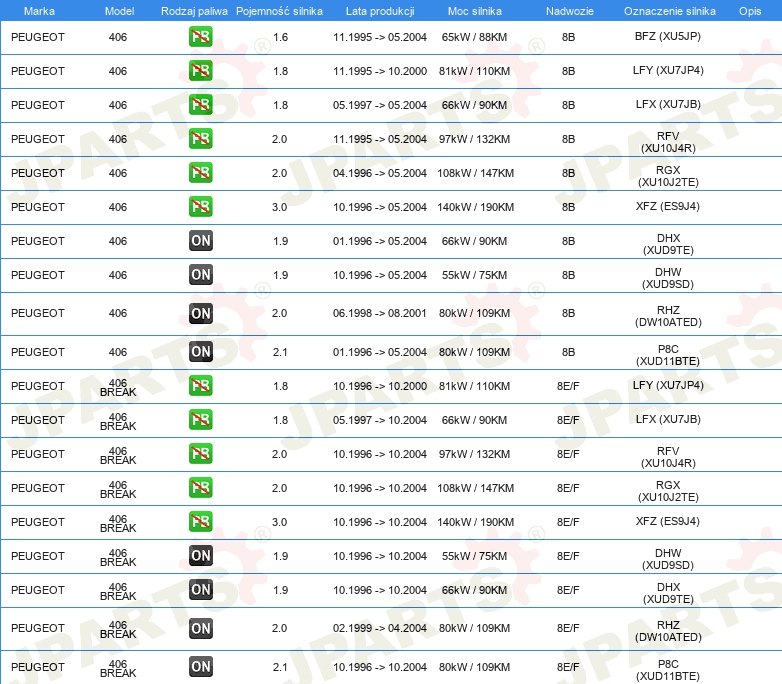
Task: Select engine code RGX (XU10J2TE) in the 8E/F row
Action: (668, 491)
